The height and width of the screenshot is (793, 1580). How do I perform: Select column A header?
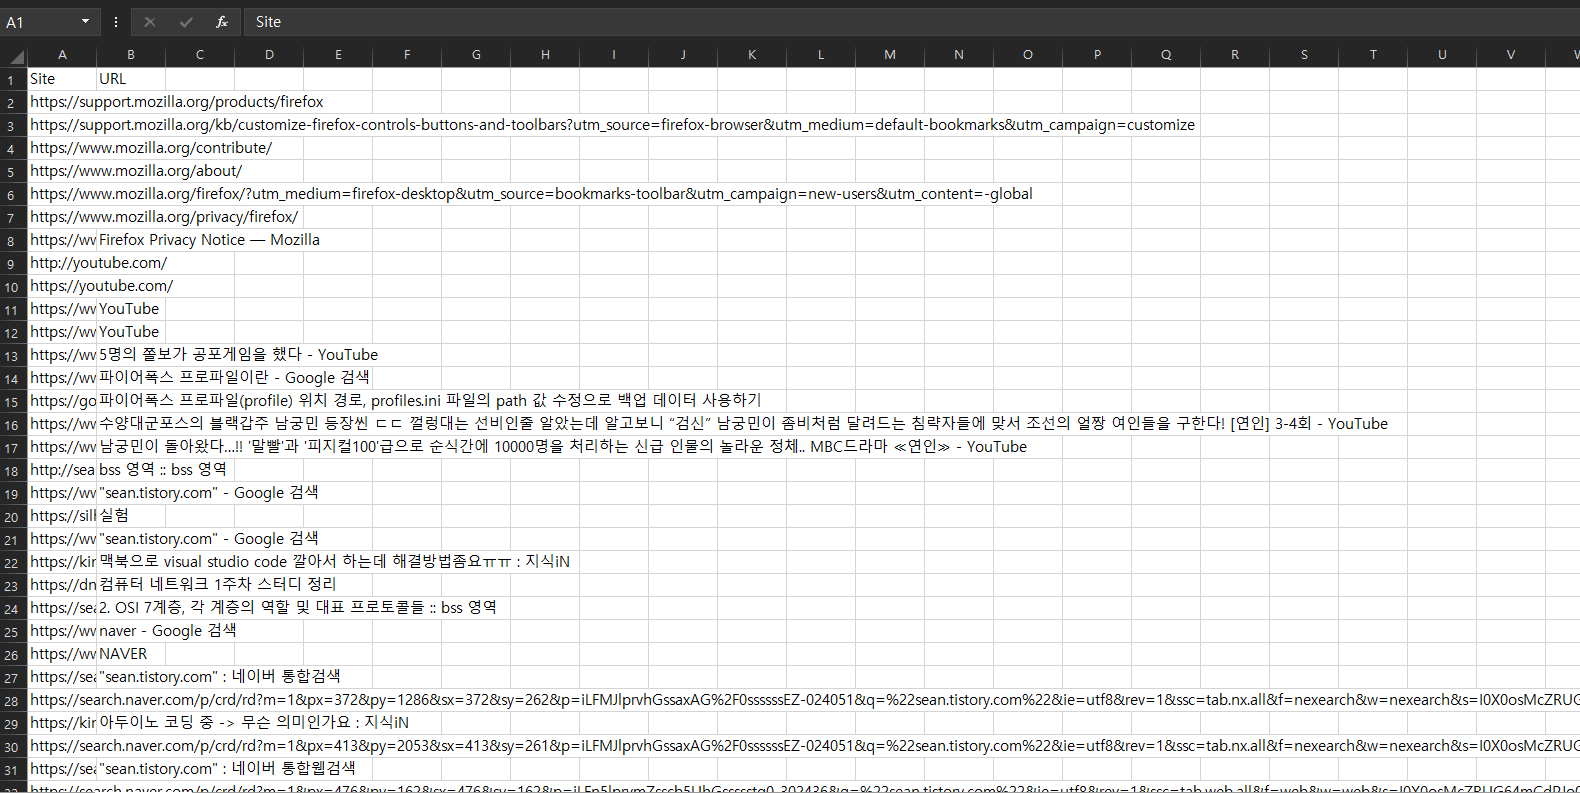(62, 55)
